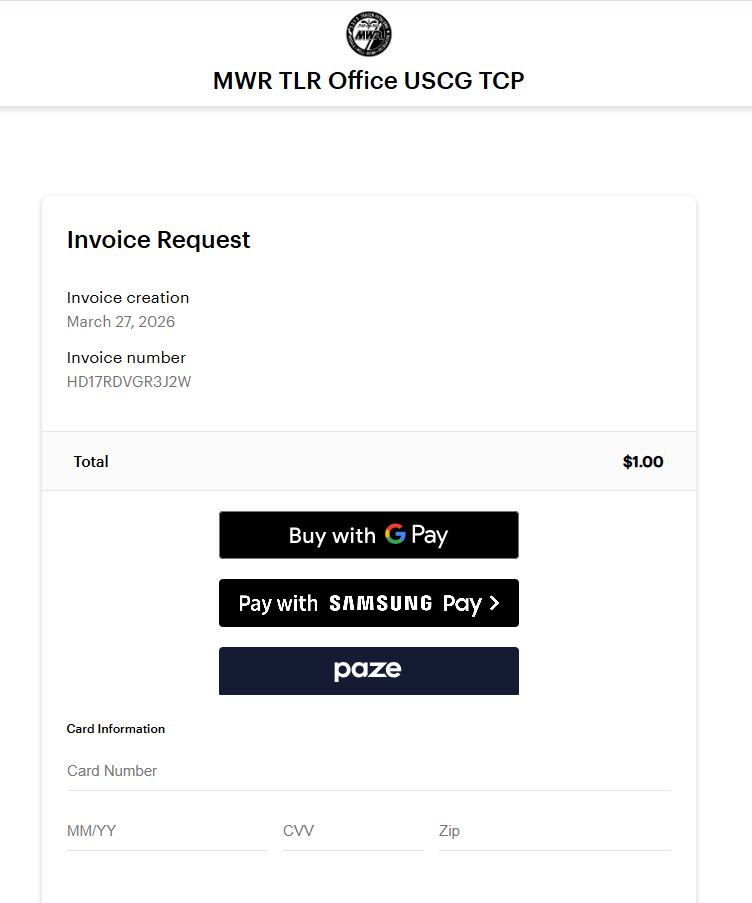
Task: Click the invoice number HD17RDVGR3J2W
Action: click(x=128, y=381)
